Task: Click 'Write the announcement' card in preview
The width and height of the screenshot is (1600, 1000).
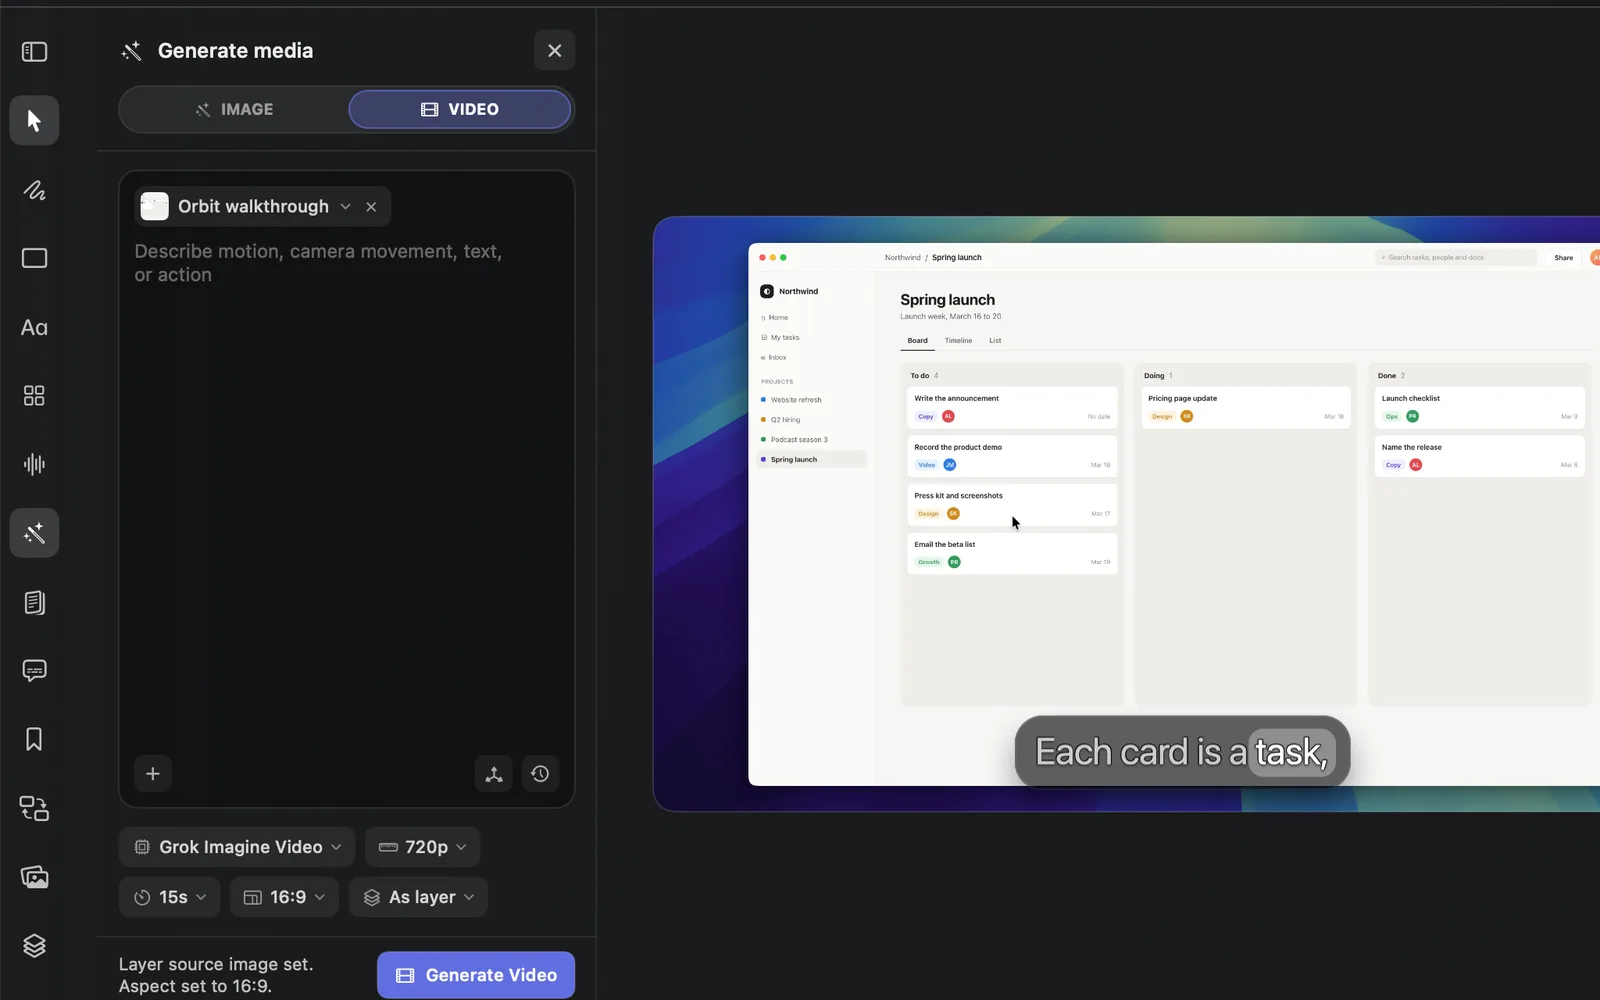Action: [x=1012, y=407]
